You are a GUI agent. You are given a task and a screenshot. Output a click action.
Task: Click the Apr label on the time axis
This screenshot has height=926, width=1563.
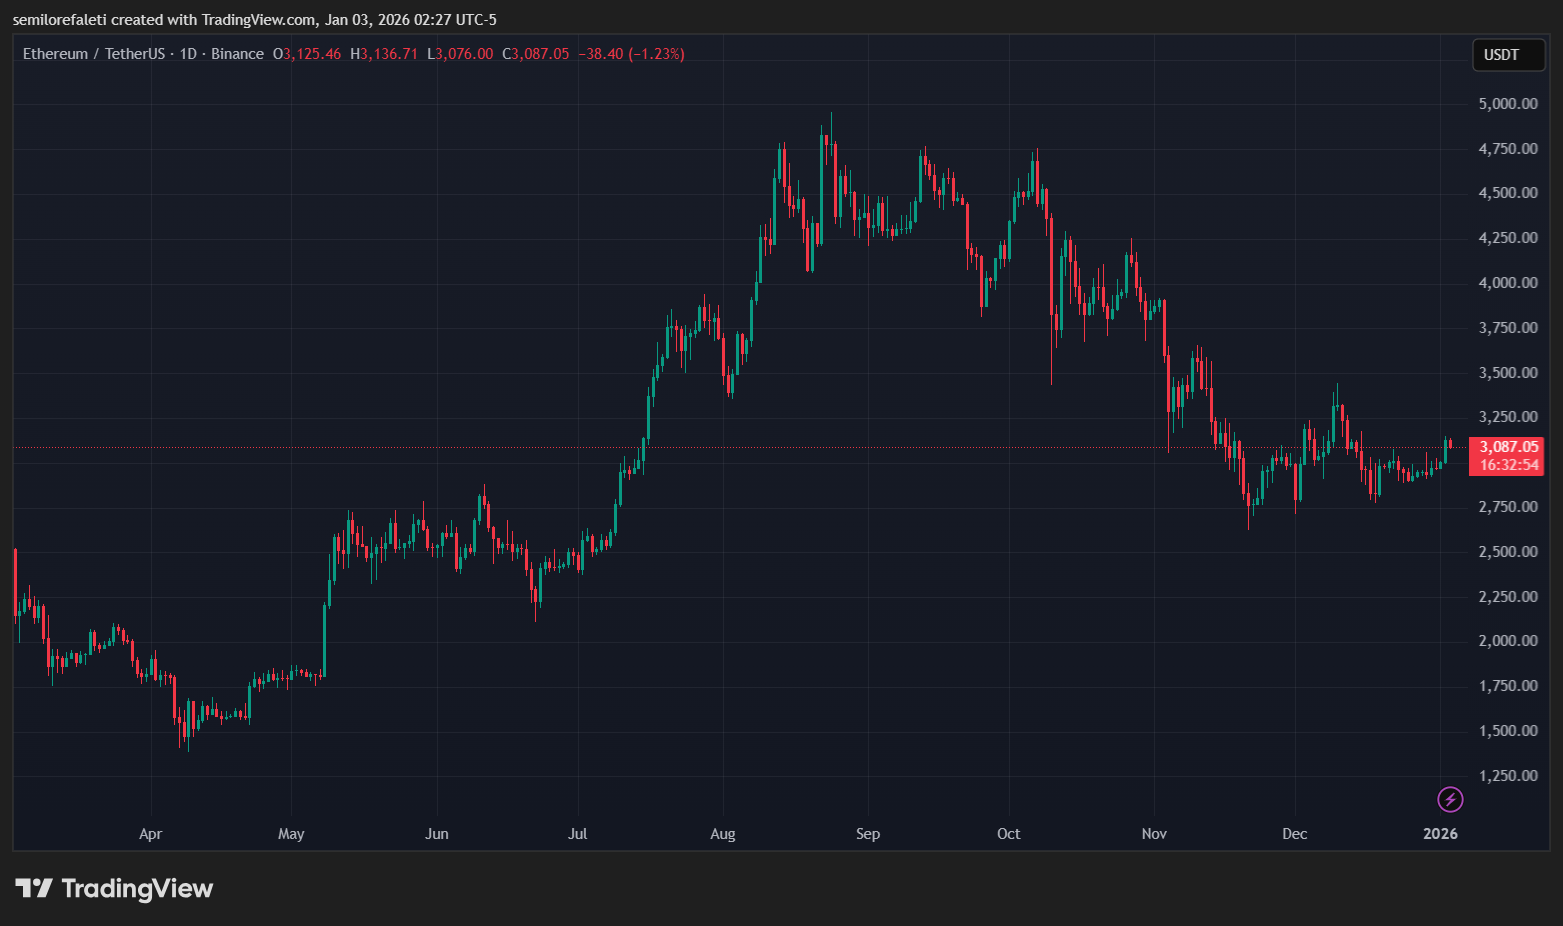[150, 833]
